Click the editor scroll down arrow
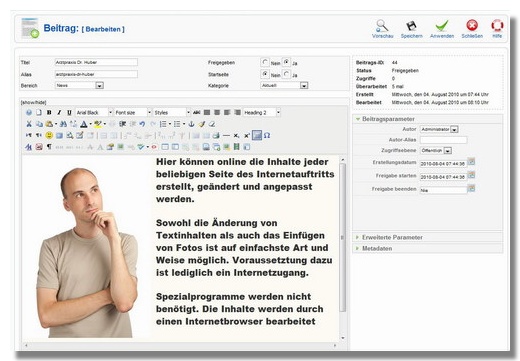 [x=343, y=338]
